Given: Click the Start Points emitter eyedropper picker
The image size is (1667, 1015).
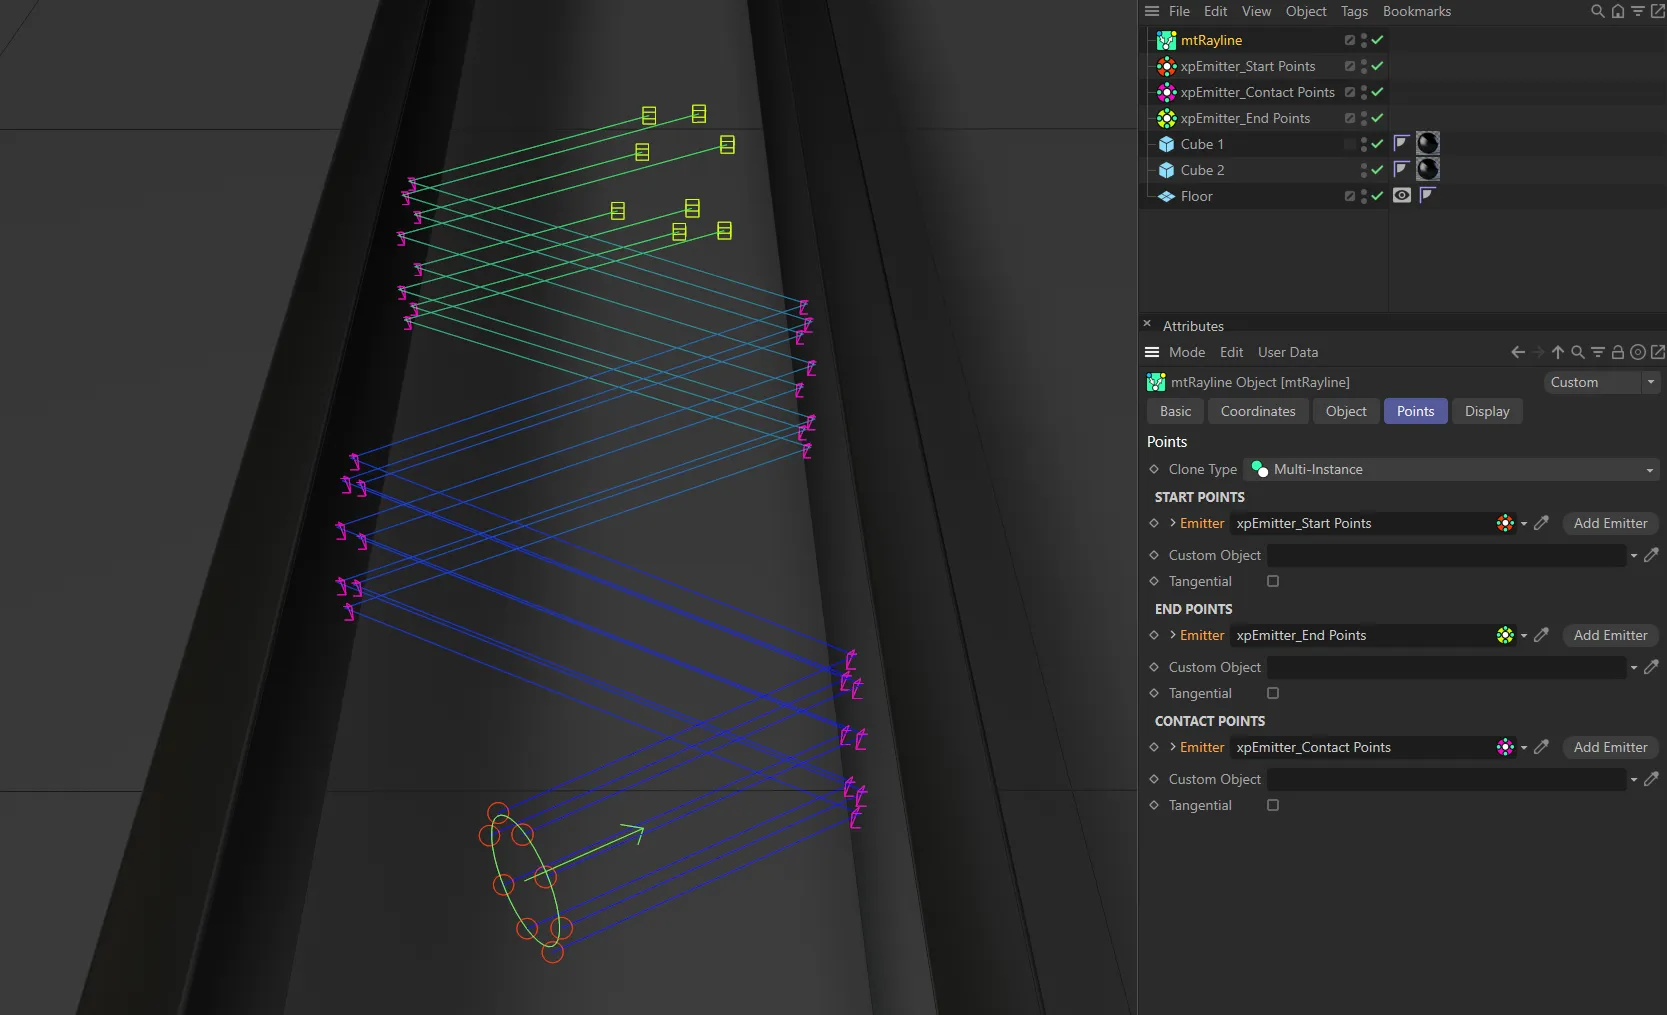Looking at the screenshot, I should tap(1541, 523).
